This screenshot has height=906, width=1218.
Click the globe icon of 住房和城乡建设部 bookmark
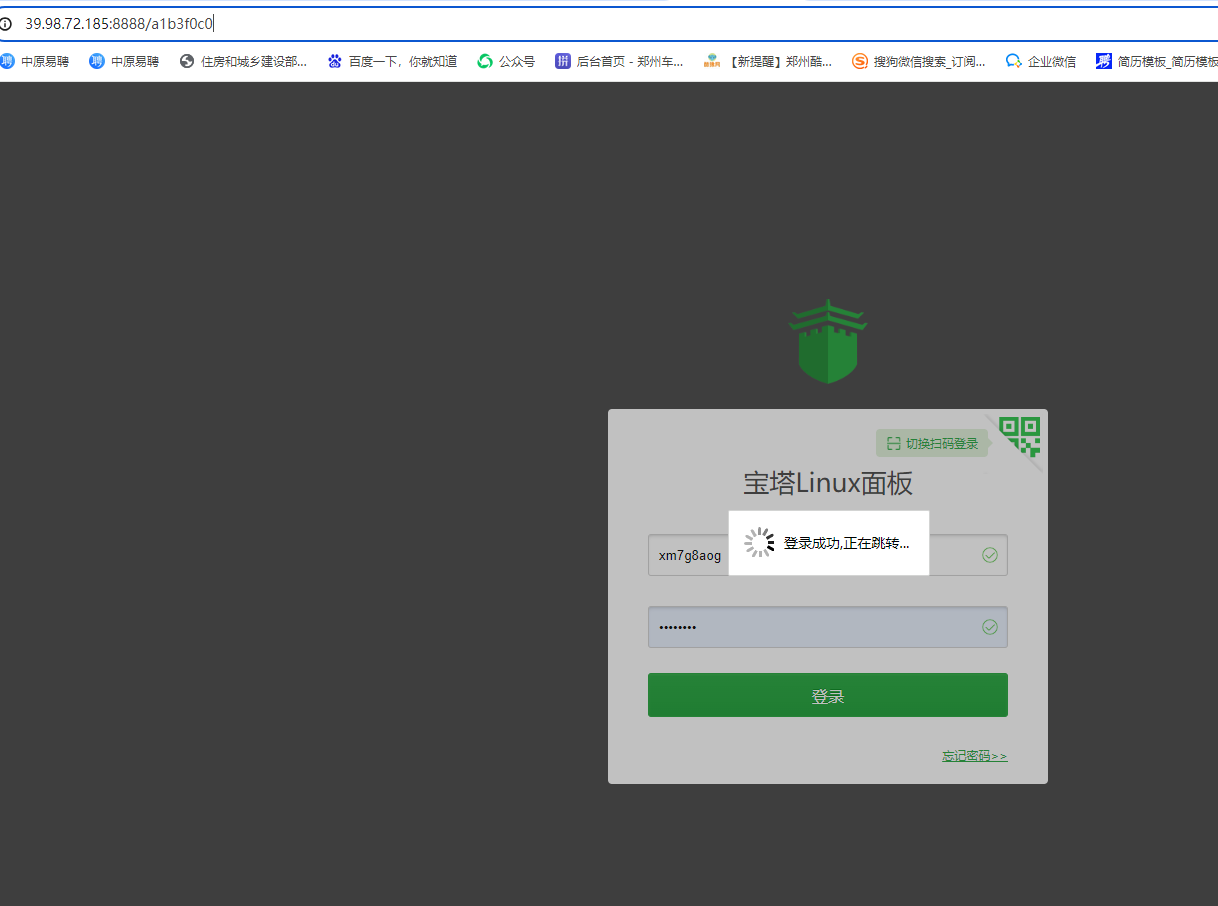187,61
